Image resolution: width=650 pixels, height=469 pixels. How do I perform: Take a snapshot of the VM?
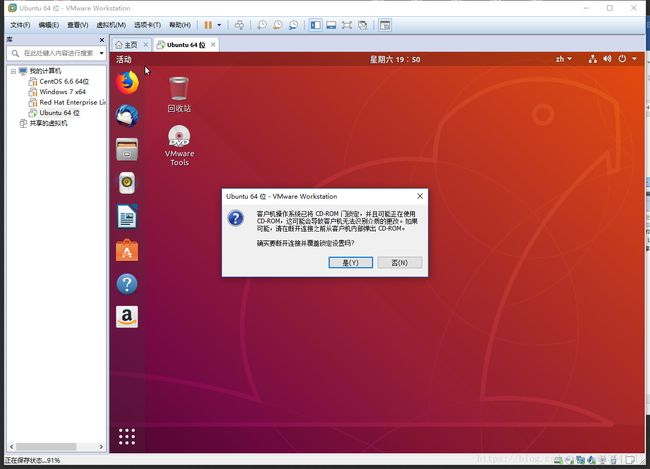262,25
